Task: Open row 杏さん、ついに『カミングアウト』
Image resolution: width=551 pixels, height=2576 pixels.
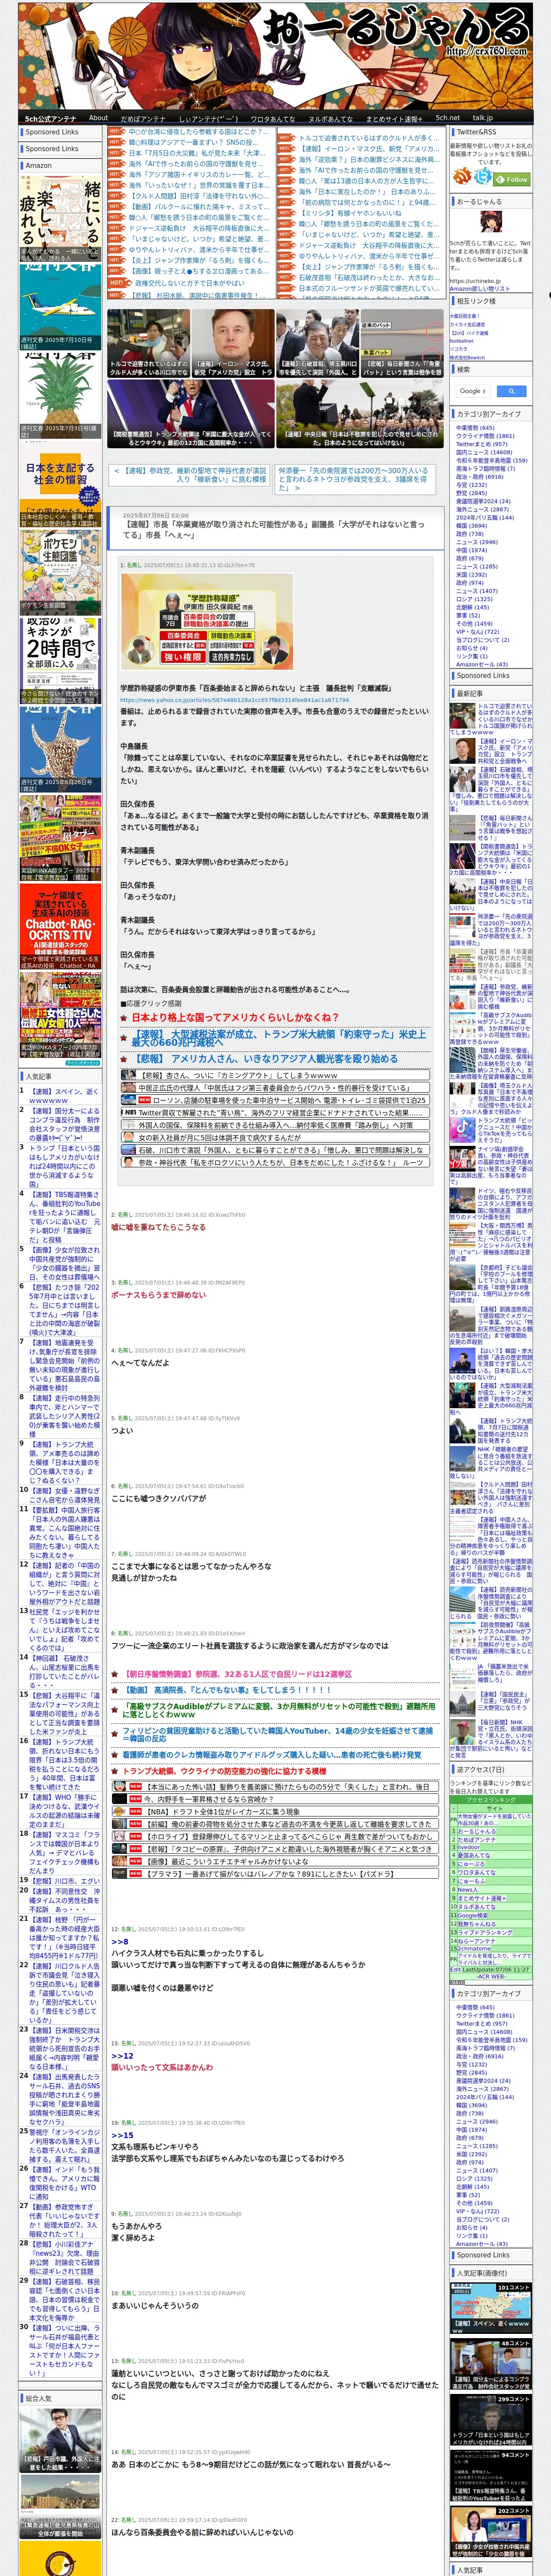Action: click(x=274, y=1075)
